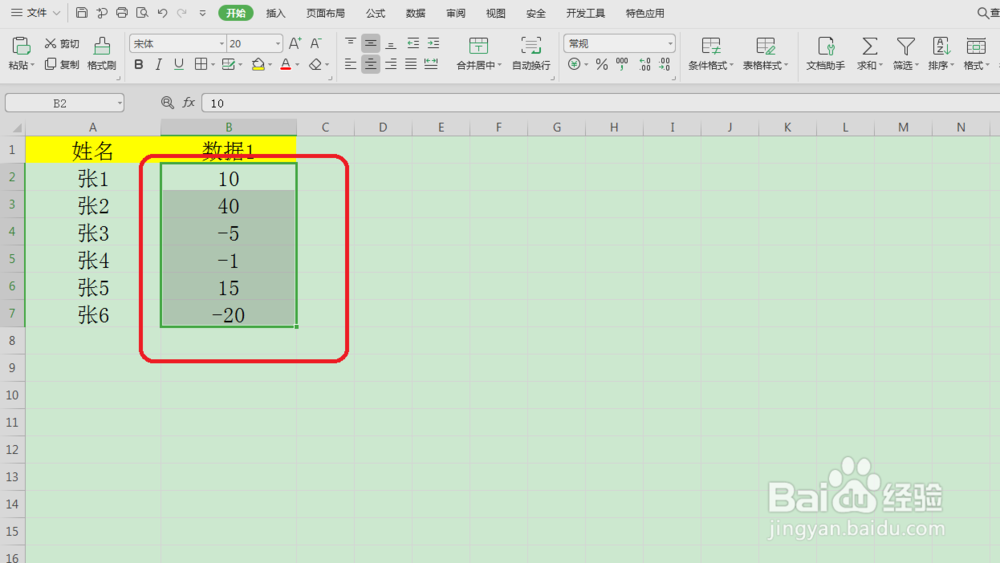Increase decimal places

pos(645,64)
